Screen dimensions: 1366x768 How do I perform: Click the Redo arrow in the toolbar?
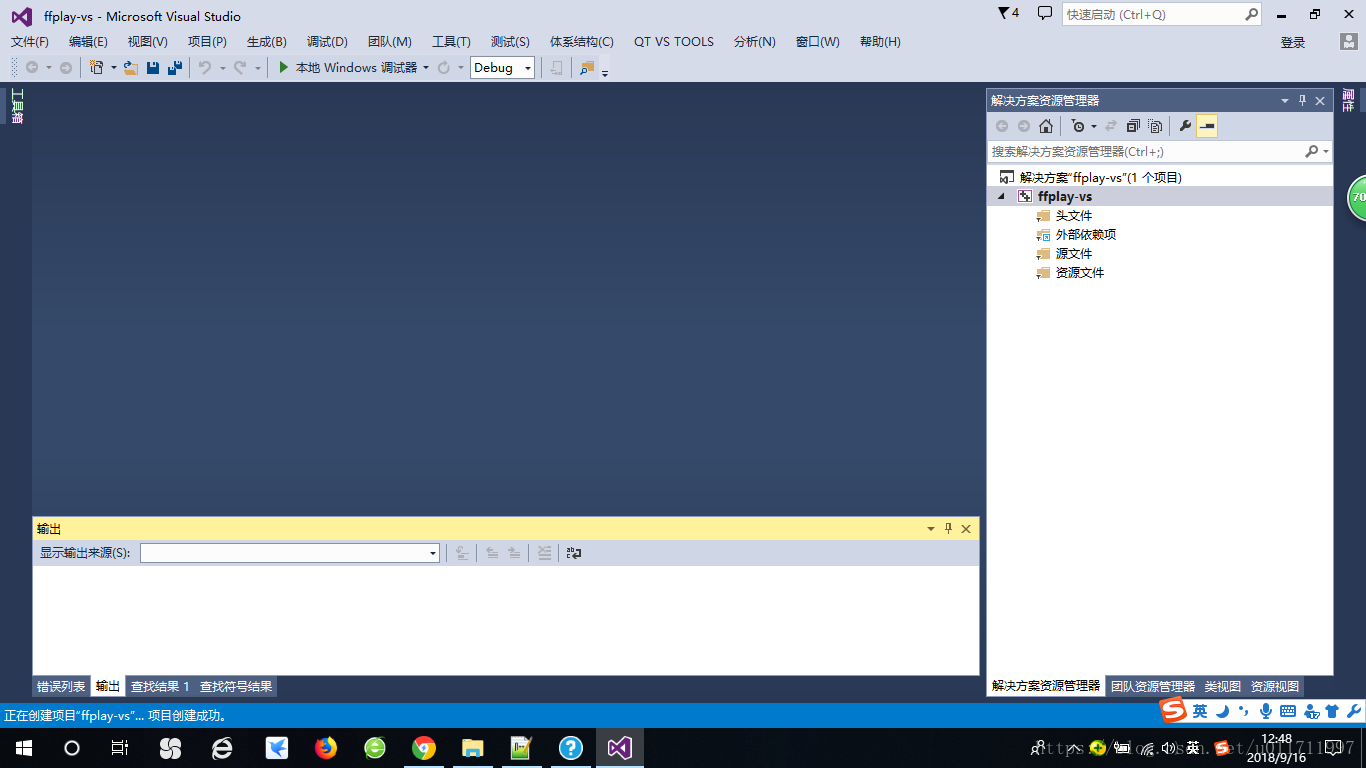coord(240,68)
